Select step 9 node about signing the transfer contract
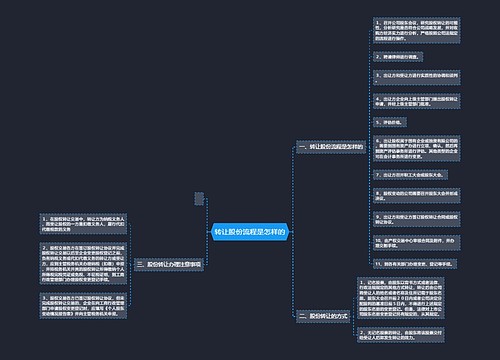 pos(417,219)
